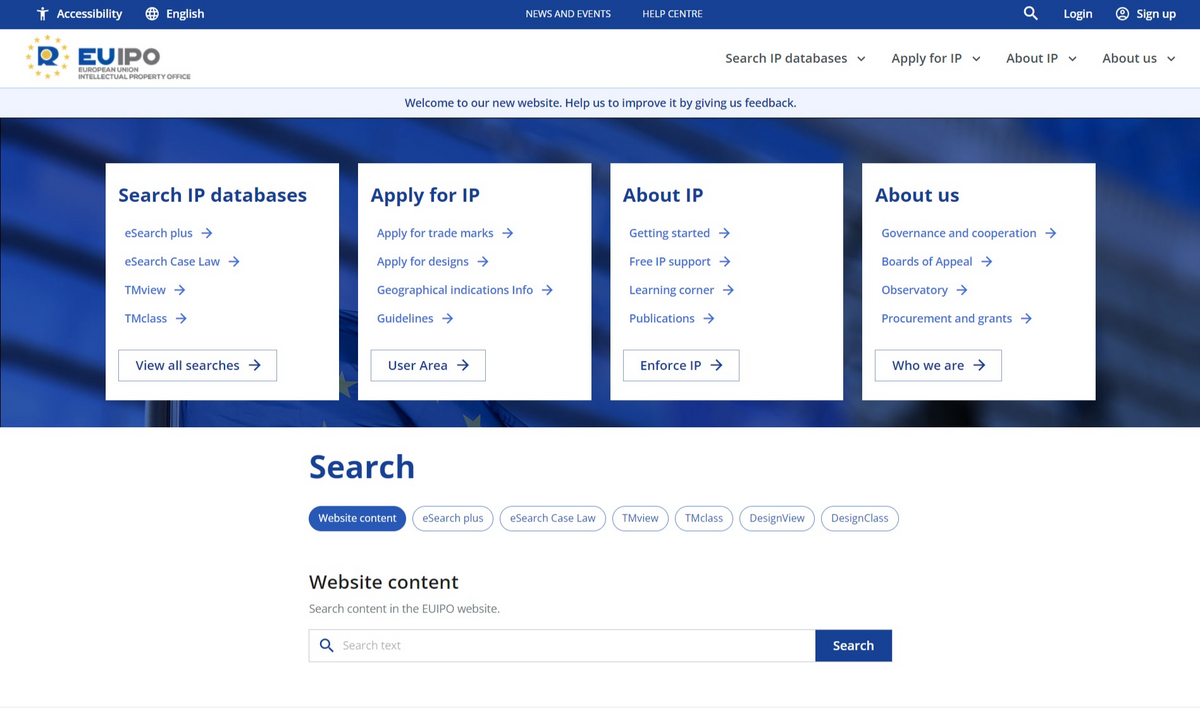Open Learning corner link
Image resolution: width=1200 pixels, height=708 pixels.
(x=682, y=290)
